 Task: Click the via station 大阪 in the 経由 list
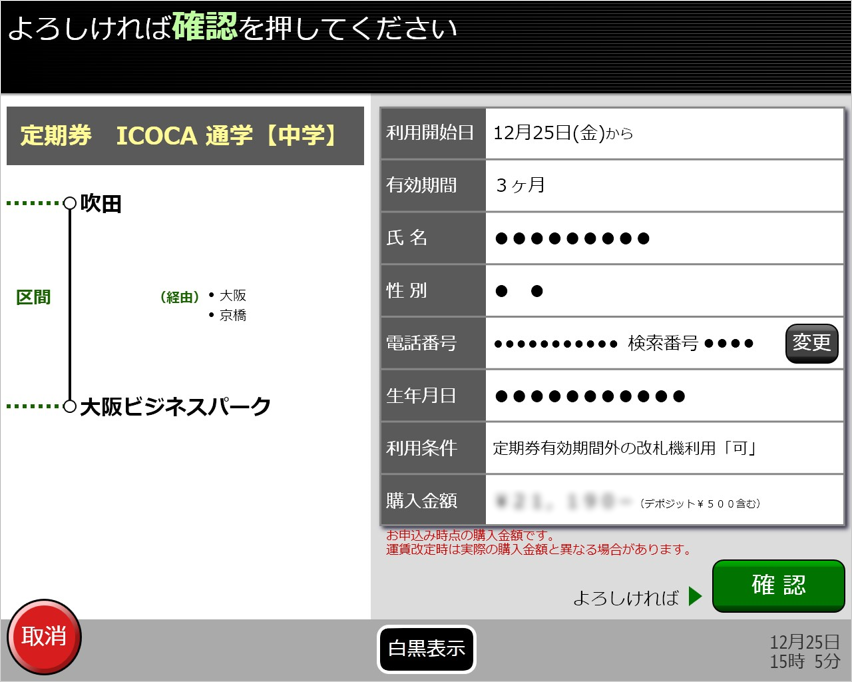pyautogui.click(x=232, y=295)
